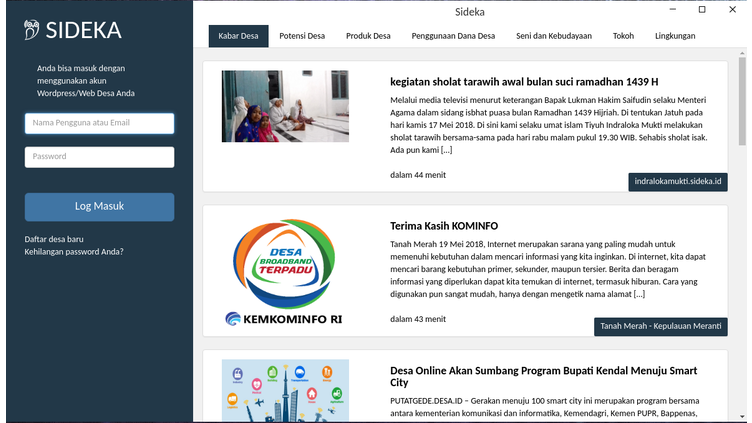752x423 pixels.
Task: Click the Sideka logo icon
Action: pos(33,30)
